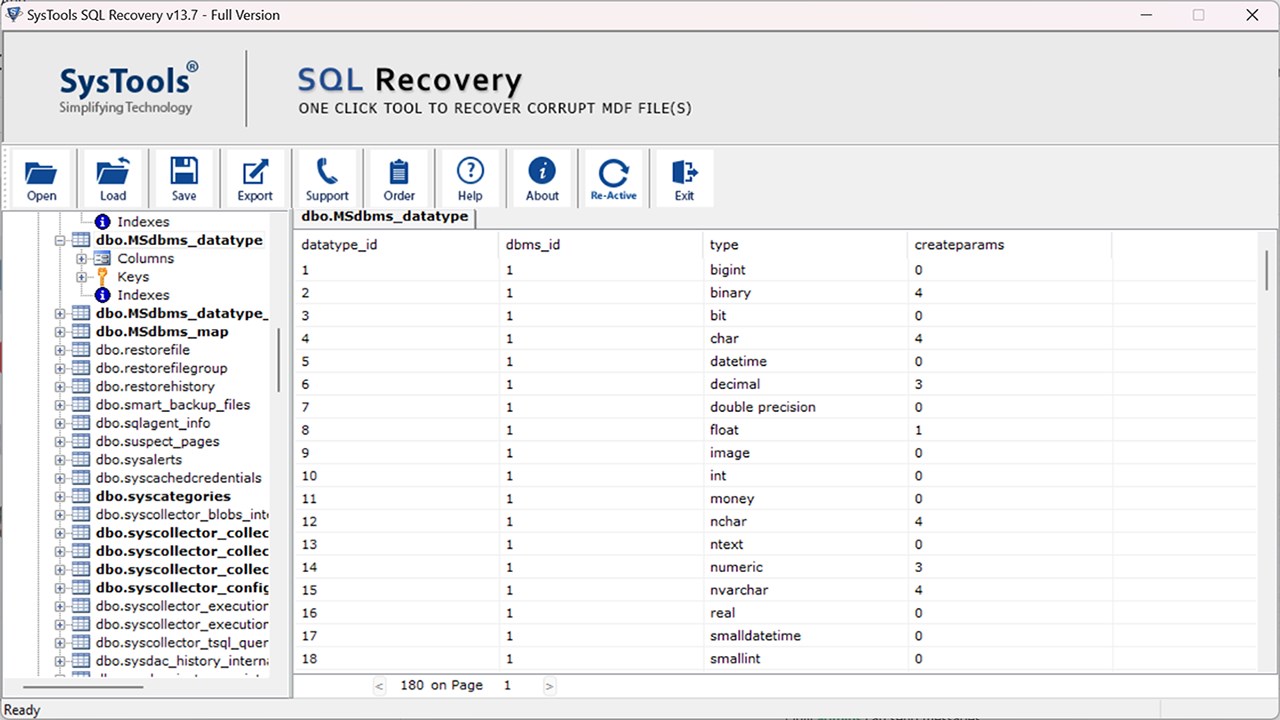
Task: Select the 'nvarchar' type cell
Action: (805, 590)
